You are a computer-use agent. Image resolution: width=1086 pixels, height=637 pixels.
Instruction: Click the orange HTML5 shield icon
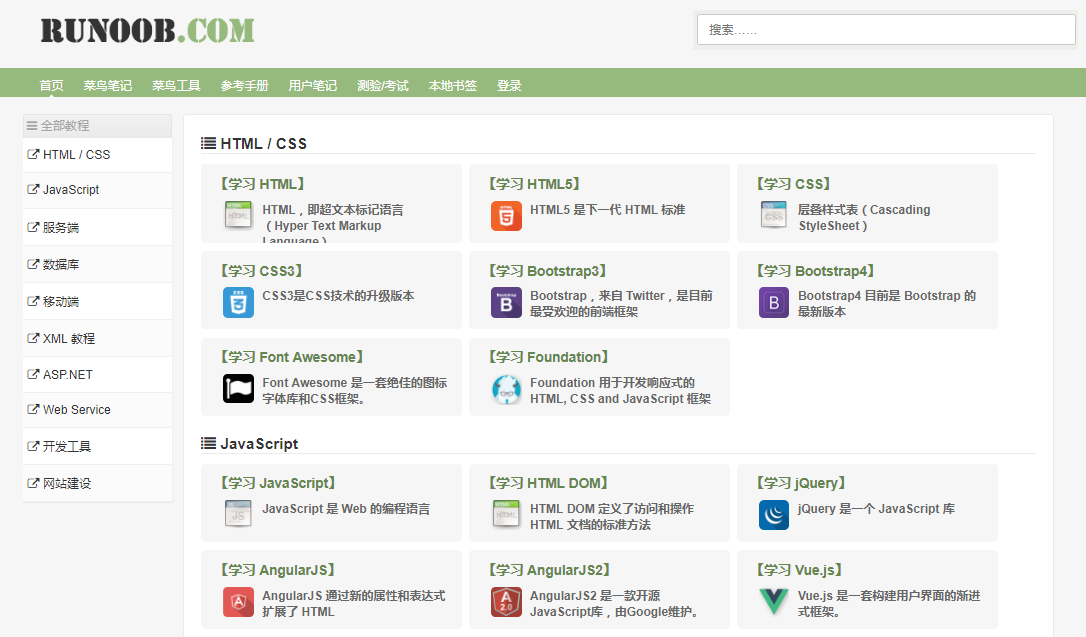(506, 216)
